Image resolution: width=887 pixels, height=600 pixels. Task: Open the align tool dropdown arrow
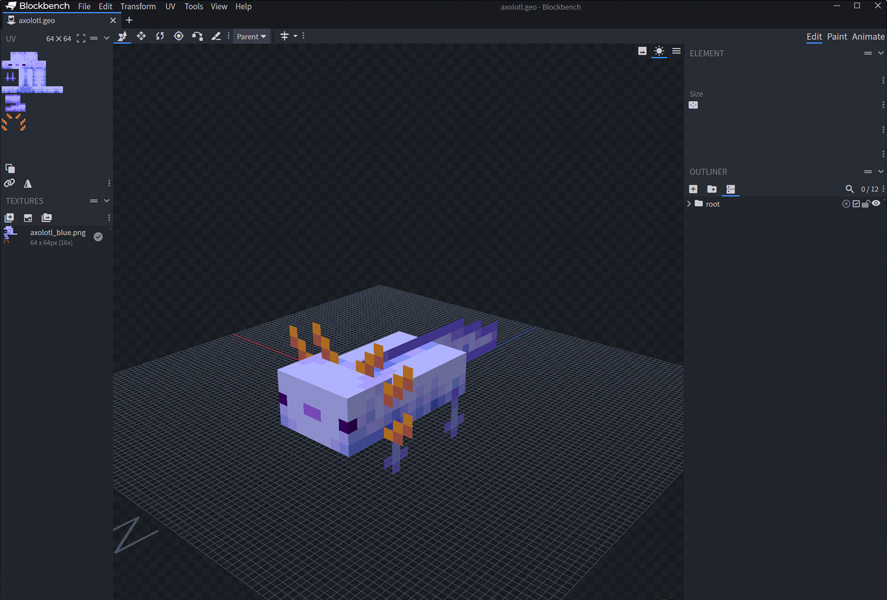point(295,36)
